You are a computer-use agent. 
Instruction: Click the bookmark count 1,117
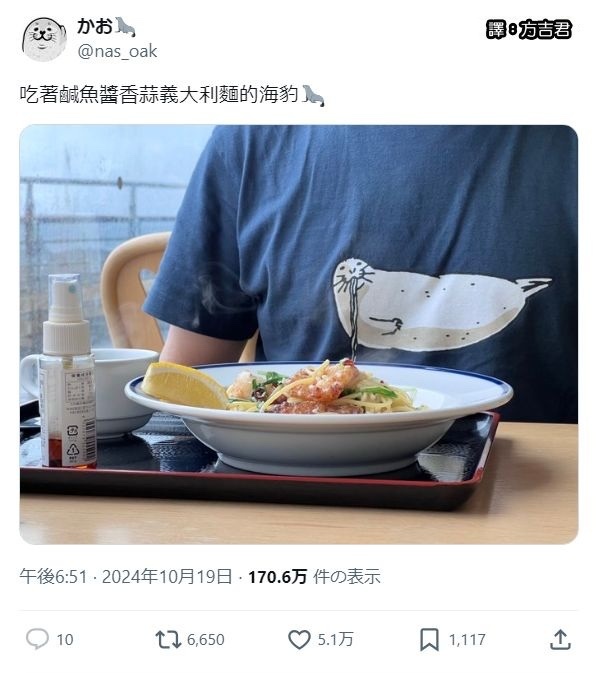pyautogui.click(x=467, y=640)
